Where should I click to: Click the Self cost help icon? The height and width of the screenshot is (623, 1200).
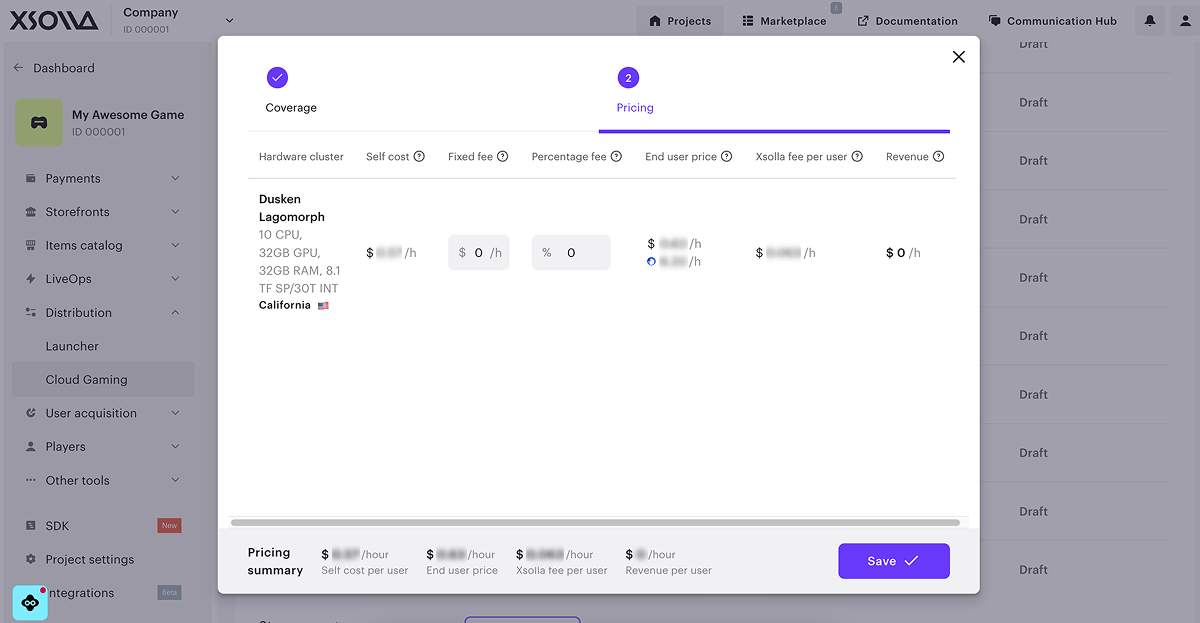pyautogui.click(x=419, y=157)
